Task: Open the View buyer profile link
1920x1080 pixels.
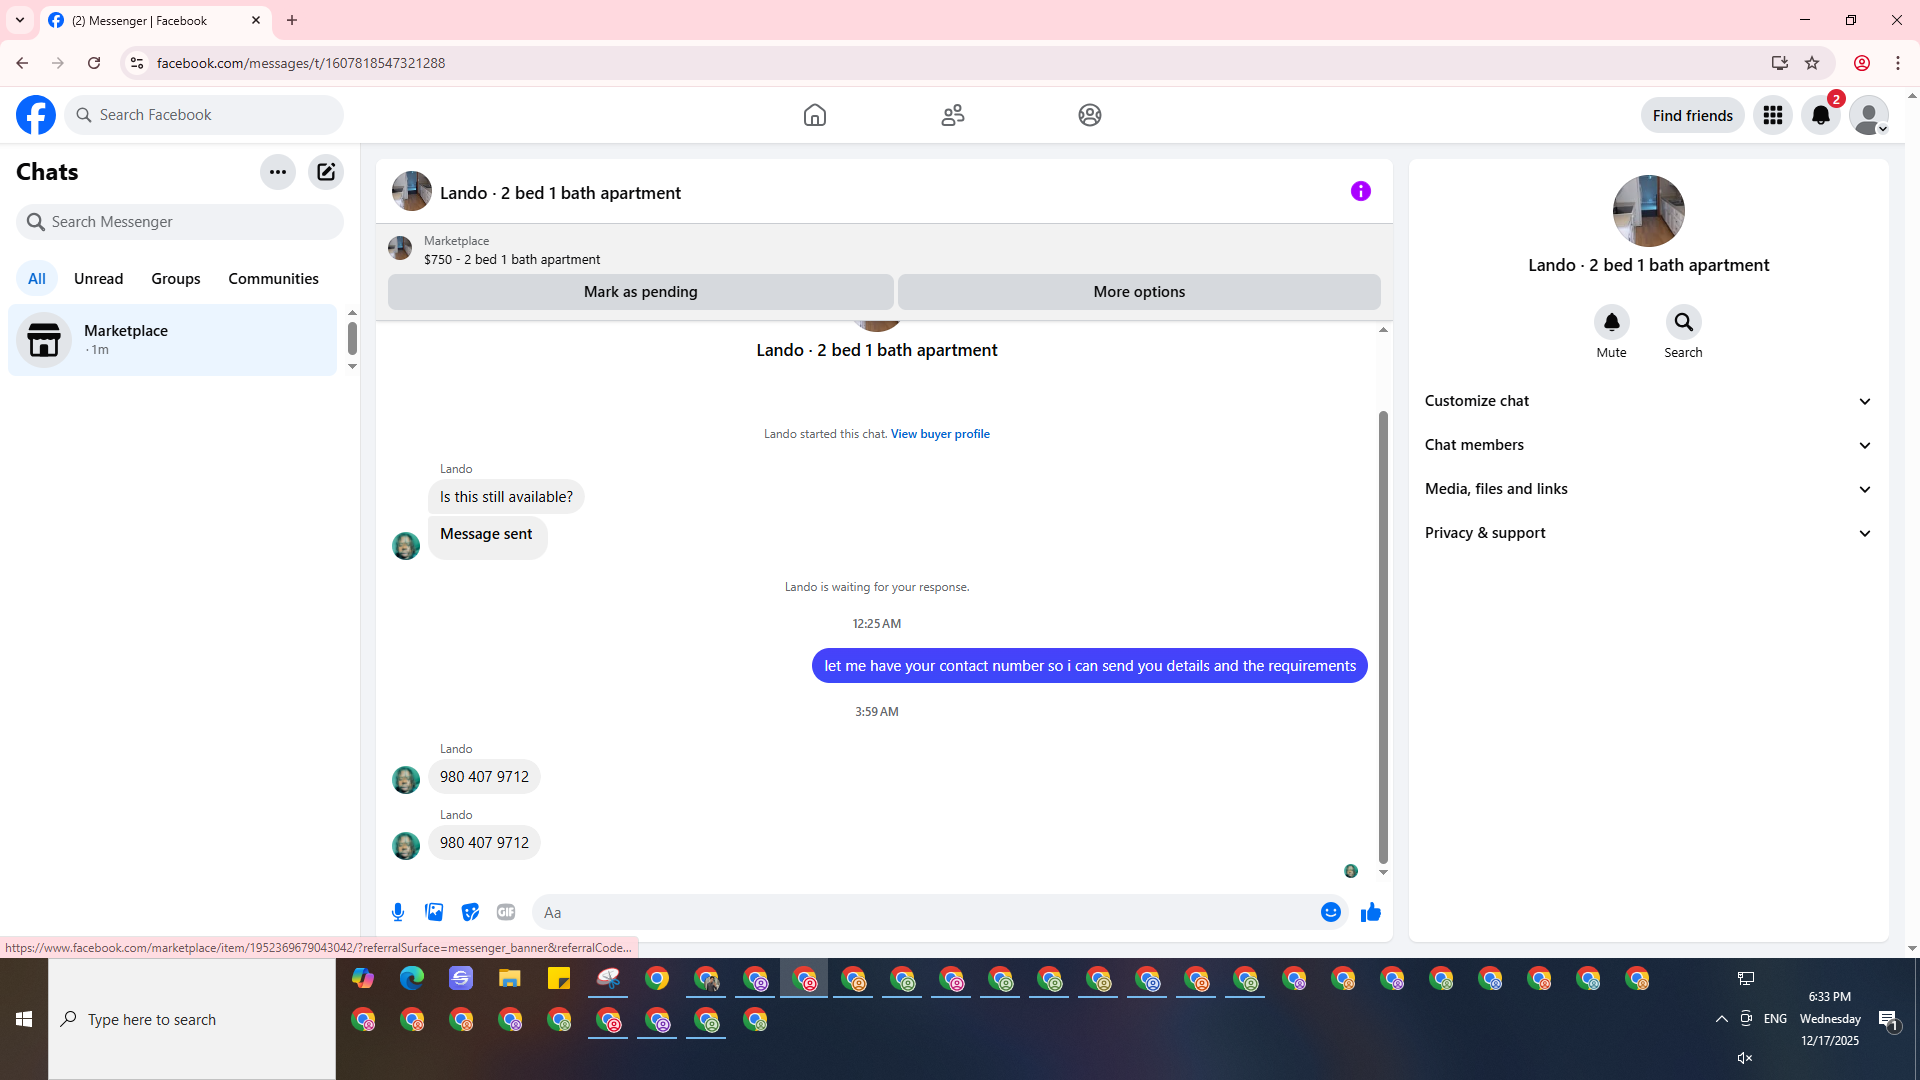Action: 940,434
